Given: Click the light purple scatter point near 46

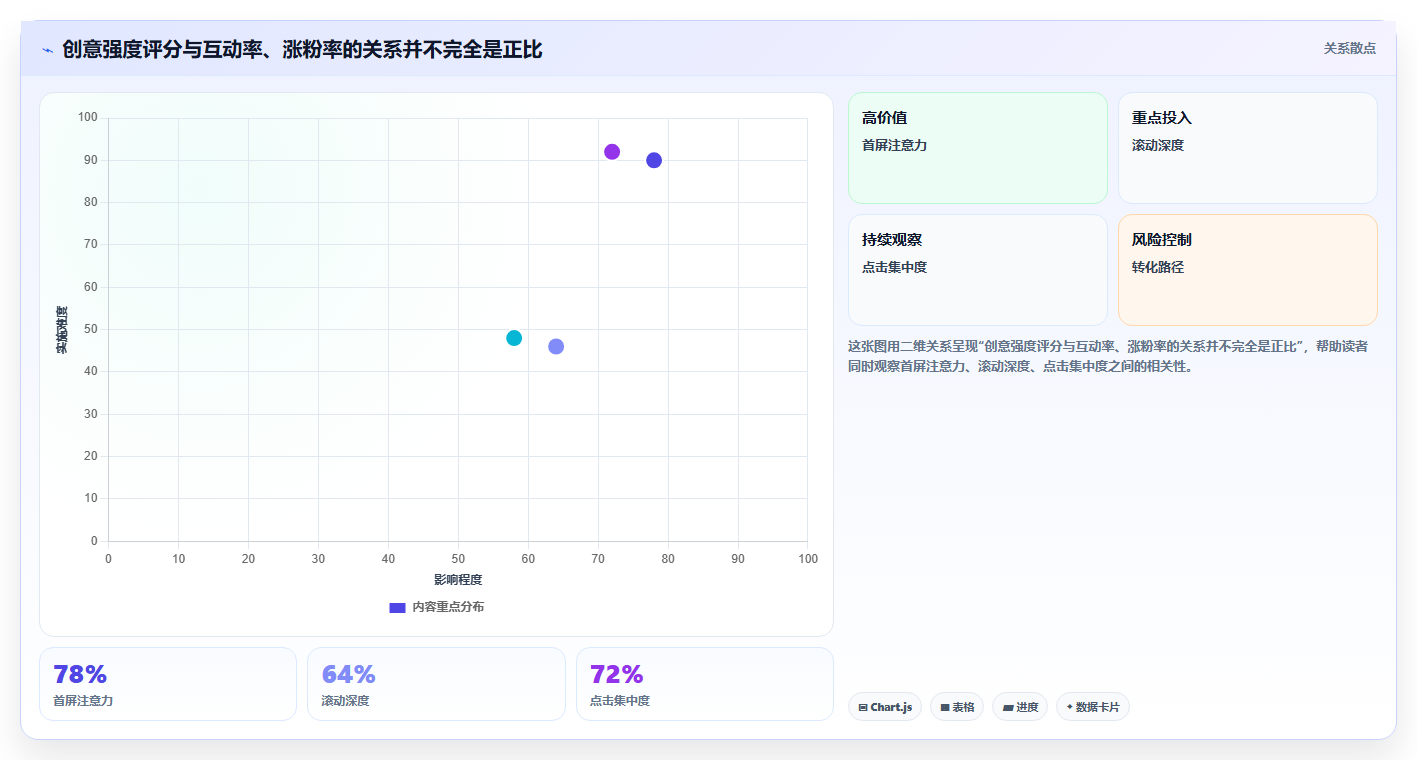Looking at the screenshot, I should click(x=556, y=346).
